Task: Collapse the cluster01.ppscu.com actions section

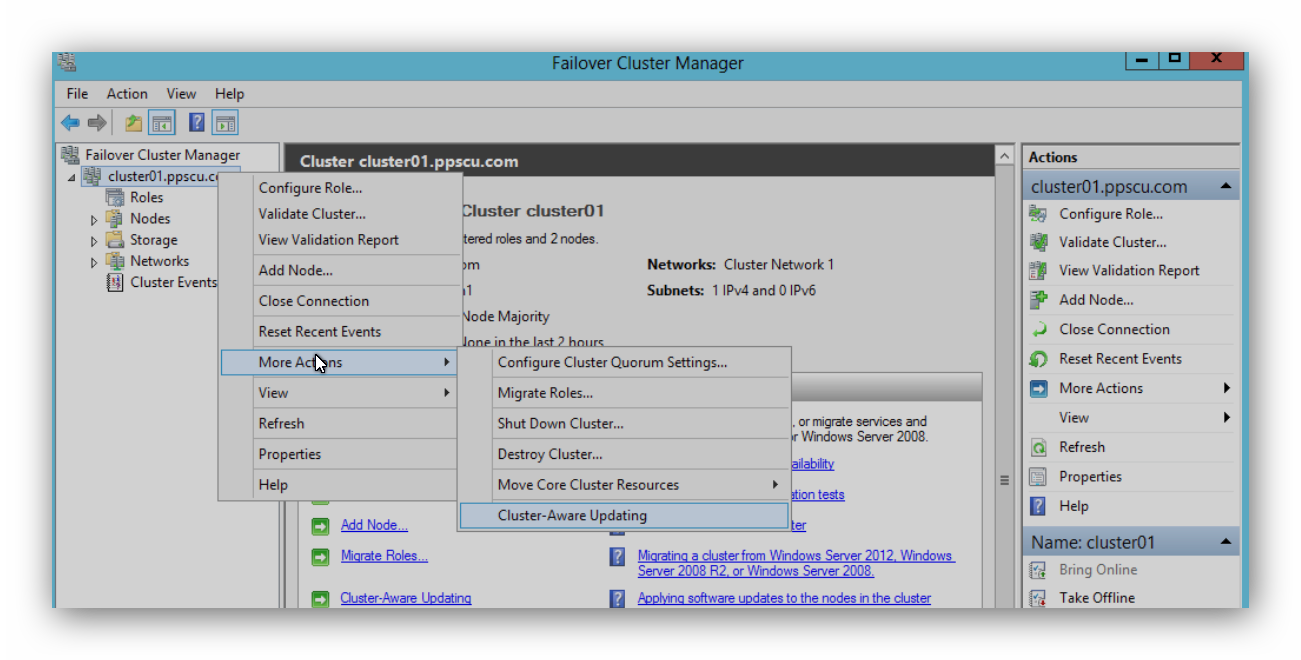Action: pos(1227,185)
